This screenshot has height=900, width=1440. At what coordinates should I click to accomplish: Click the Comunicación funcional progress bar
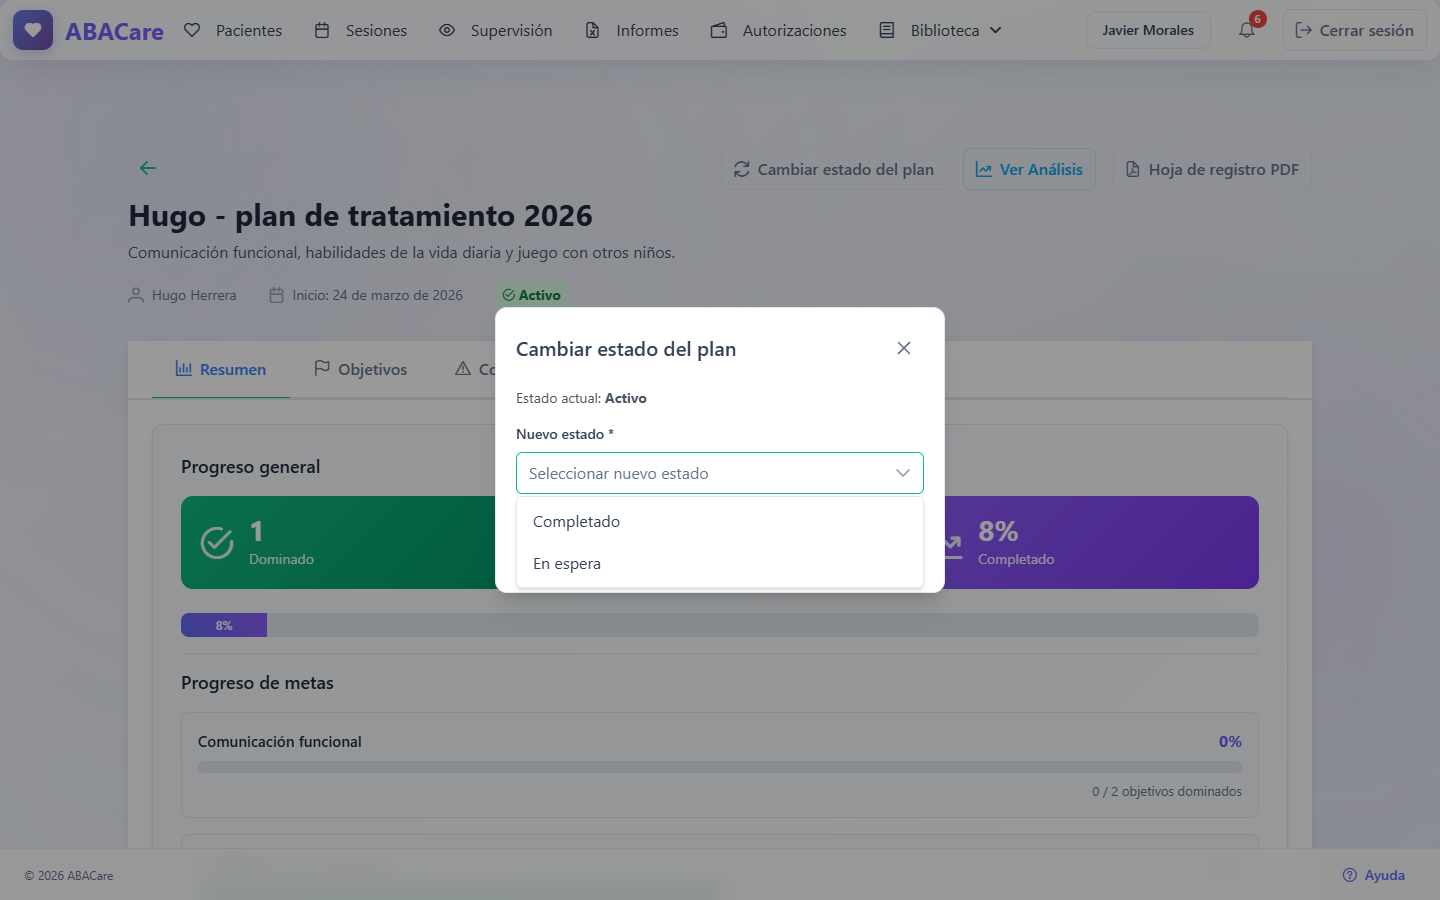click(x=720, y=767)
